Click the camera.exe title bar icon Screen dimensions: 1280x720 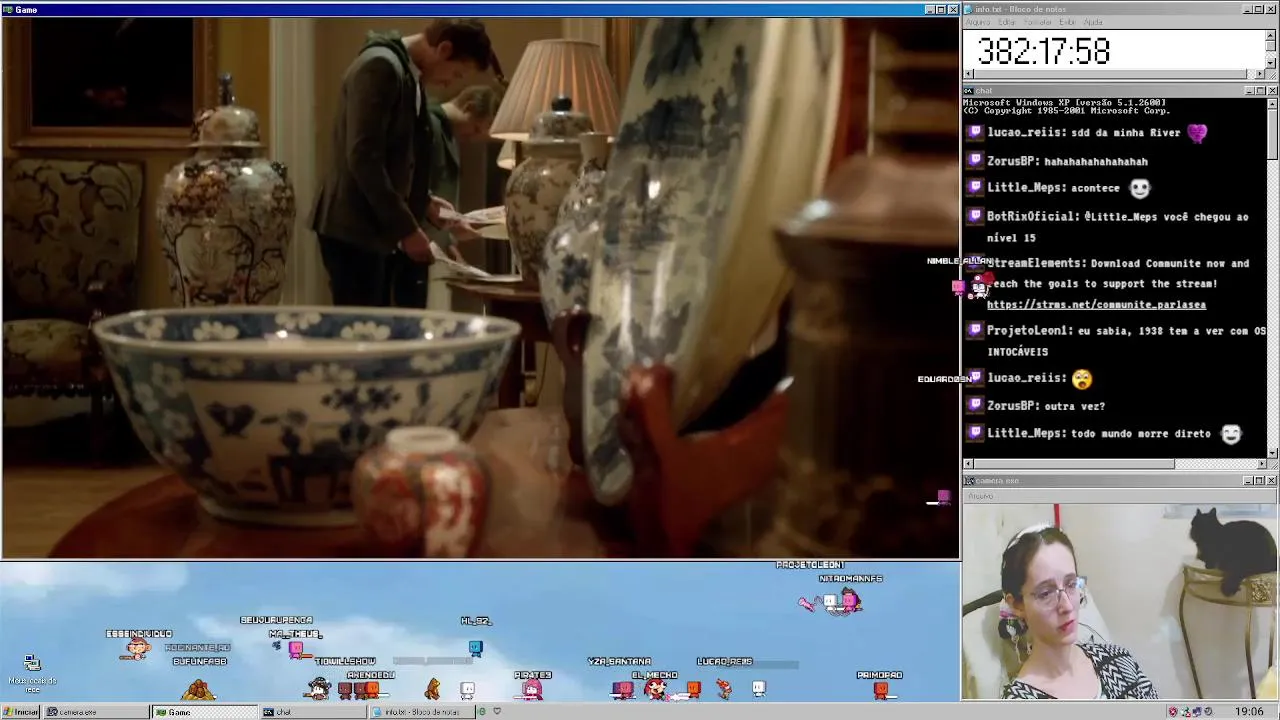pos(969,481)
